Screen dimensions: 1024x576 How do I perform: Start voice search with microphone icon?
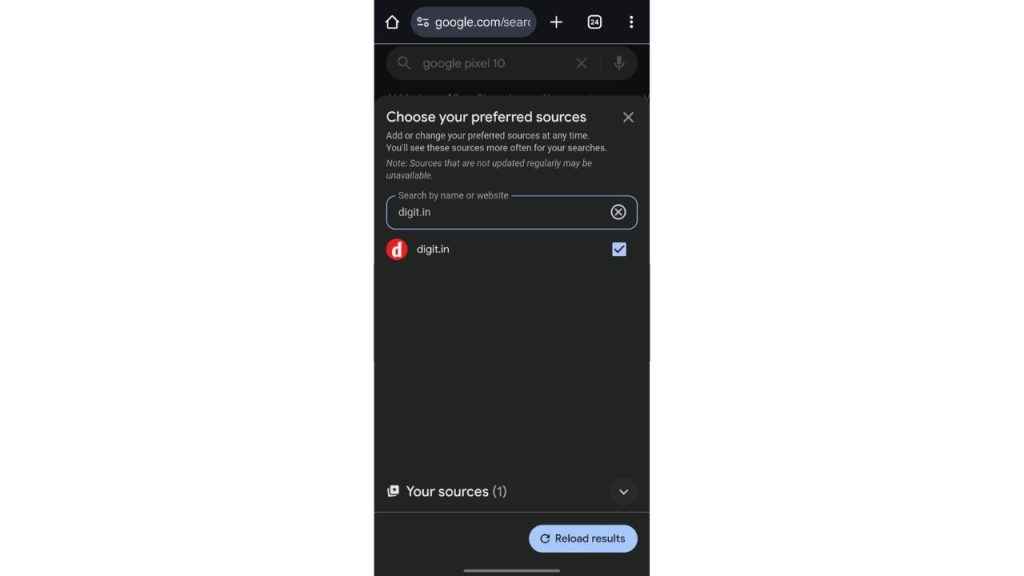pyautogui.click(x=618, y=63)
